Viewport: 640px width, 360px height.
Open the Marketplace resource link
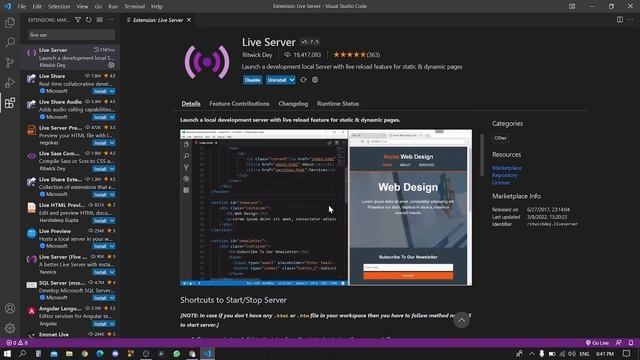(x=507, y=168)
